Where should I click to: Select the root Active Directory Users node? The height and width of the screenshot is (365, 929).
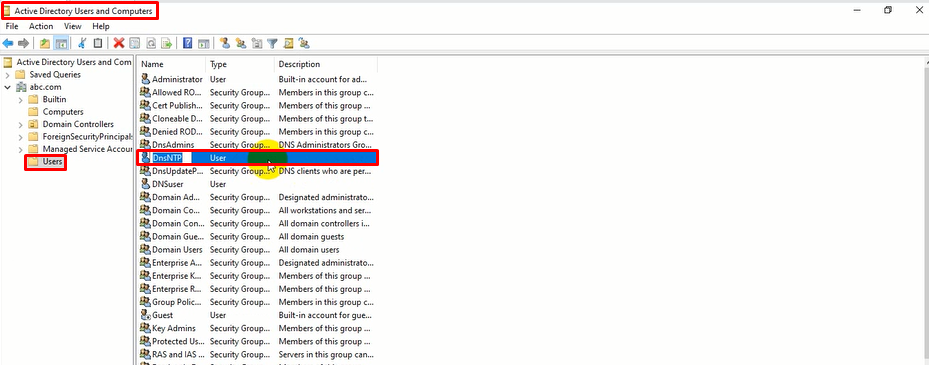pyautogui.click(x=74, y=62)
